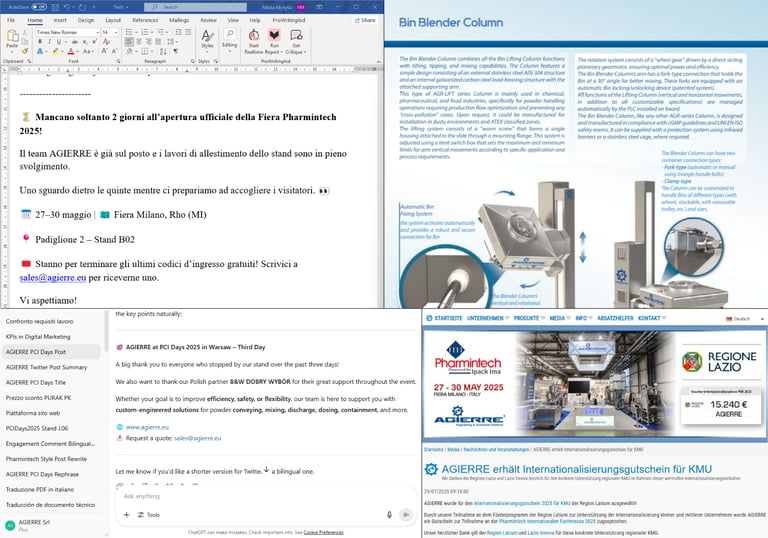This screenshot has width=768, height=538.
Task: Click the Center alignment icon
Action: 139,42
